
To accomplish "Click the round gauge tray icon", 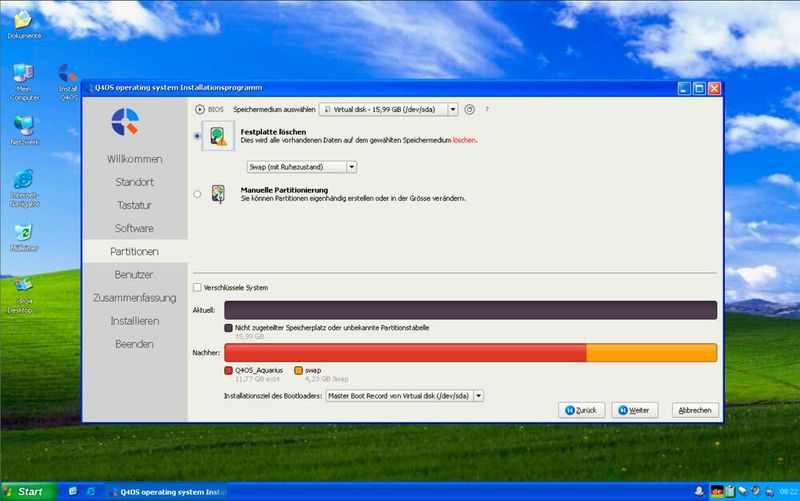I will tap(756, 491).
